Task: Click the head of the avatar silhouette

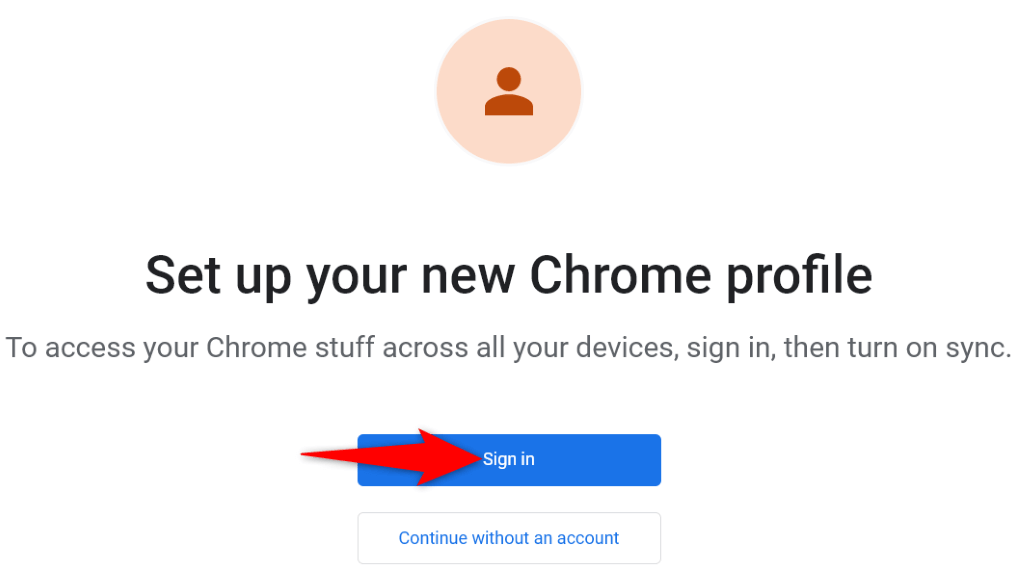Action: [x=509, y=78]
